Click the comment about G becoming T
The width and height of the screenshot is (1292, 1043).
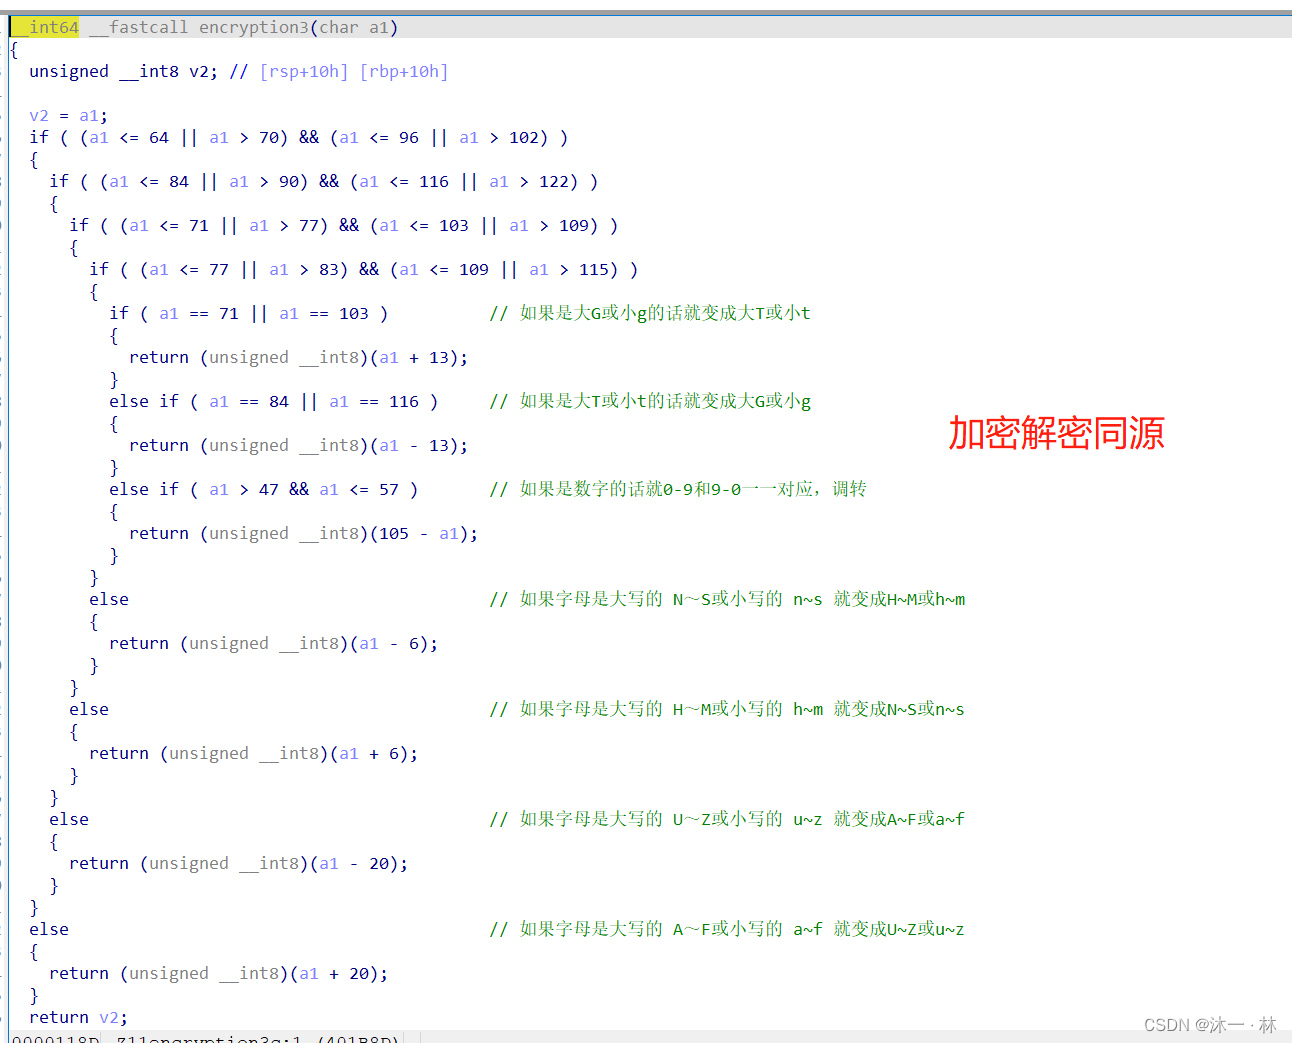point(650,313)
